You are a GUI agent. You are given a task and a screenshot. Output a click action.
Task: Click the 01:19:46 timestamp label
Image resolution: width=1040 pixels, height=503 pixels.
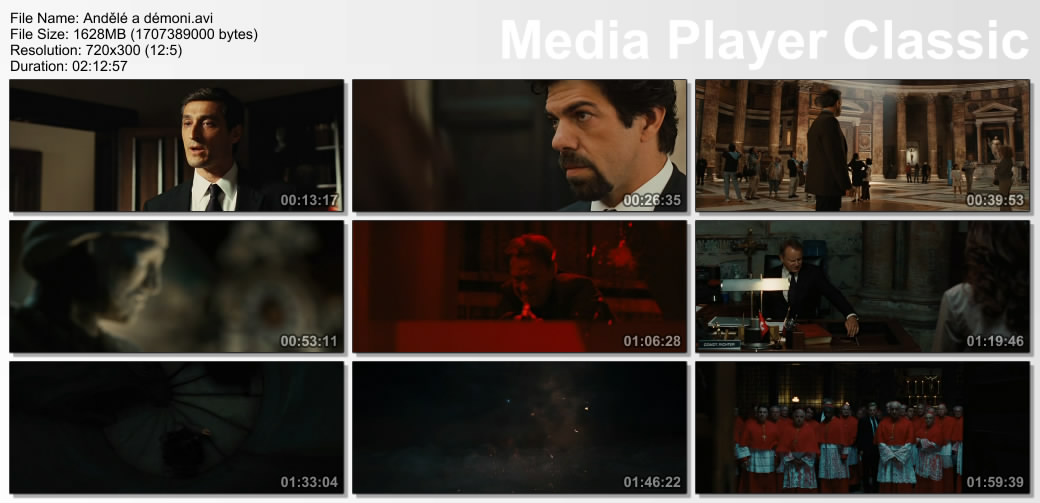pos(995,341)
